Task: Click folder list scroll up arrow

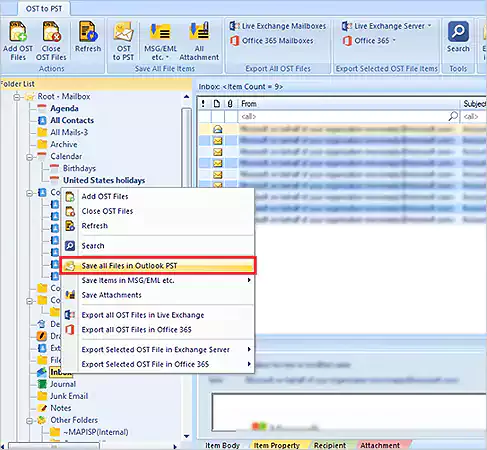Action: (x=187, y=97)
